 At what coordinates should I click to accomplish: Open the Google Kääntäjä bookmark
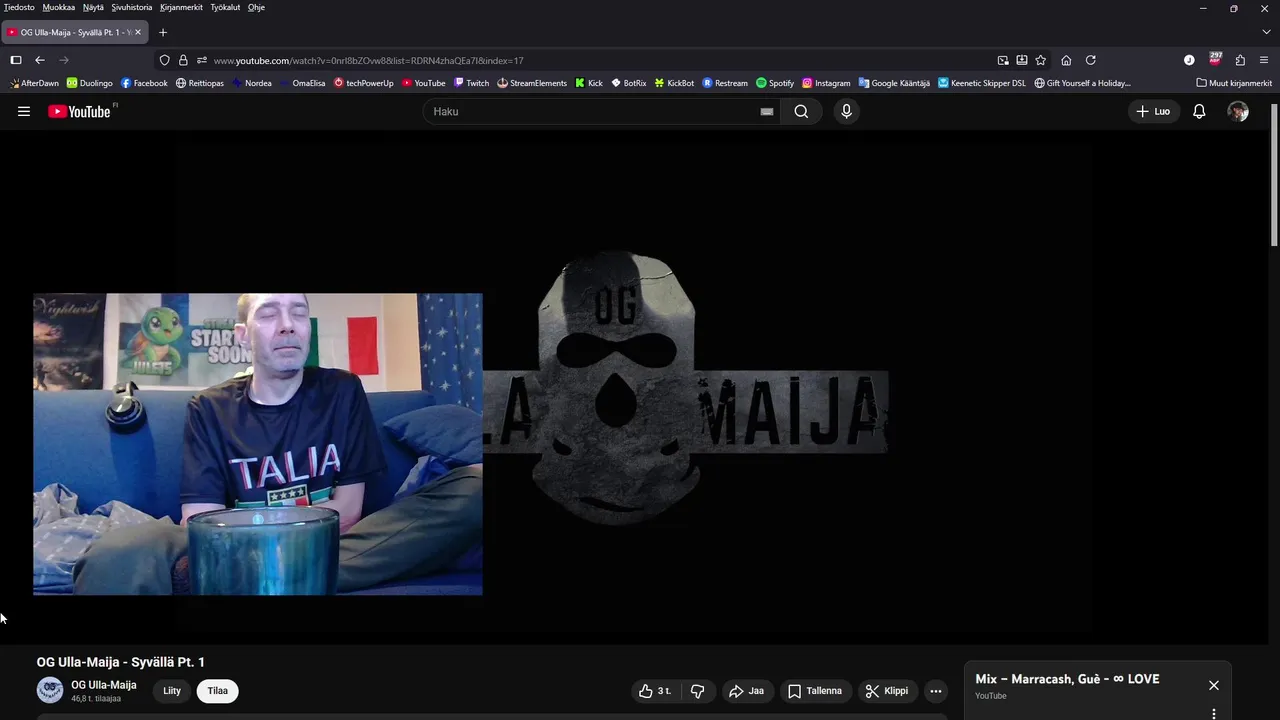click(894, 83)
